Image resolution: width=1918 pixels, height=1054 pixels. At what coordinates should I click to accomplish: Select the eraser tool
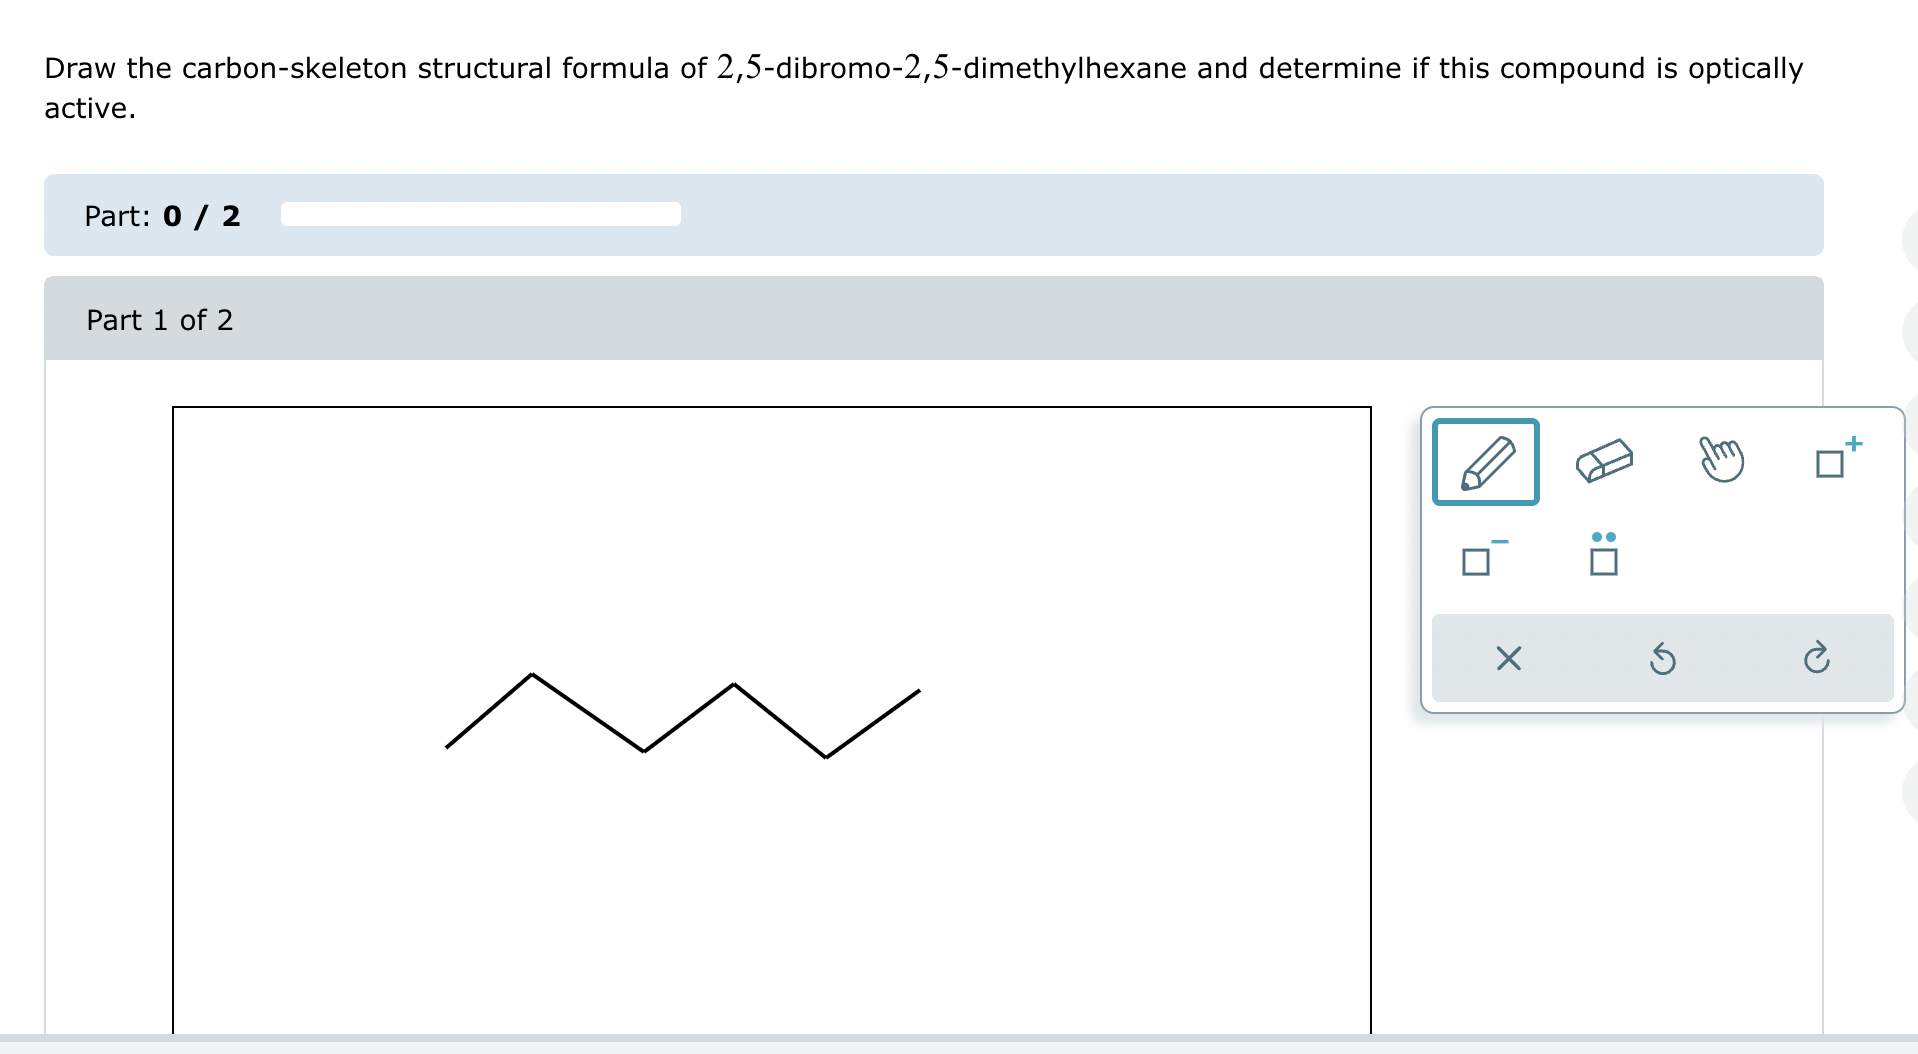click(x=1606, y=461)
